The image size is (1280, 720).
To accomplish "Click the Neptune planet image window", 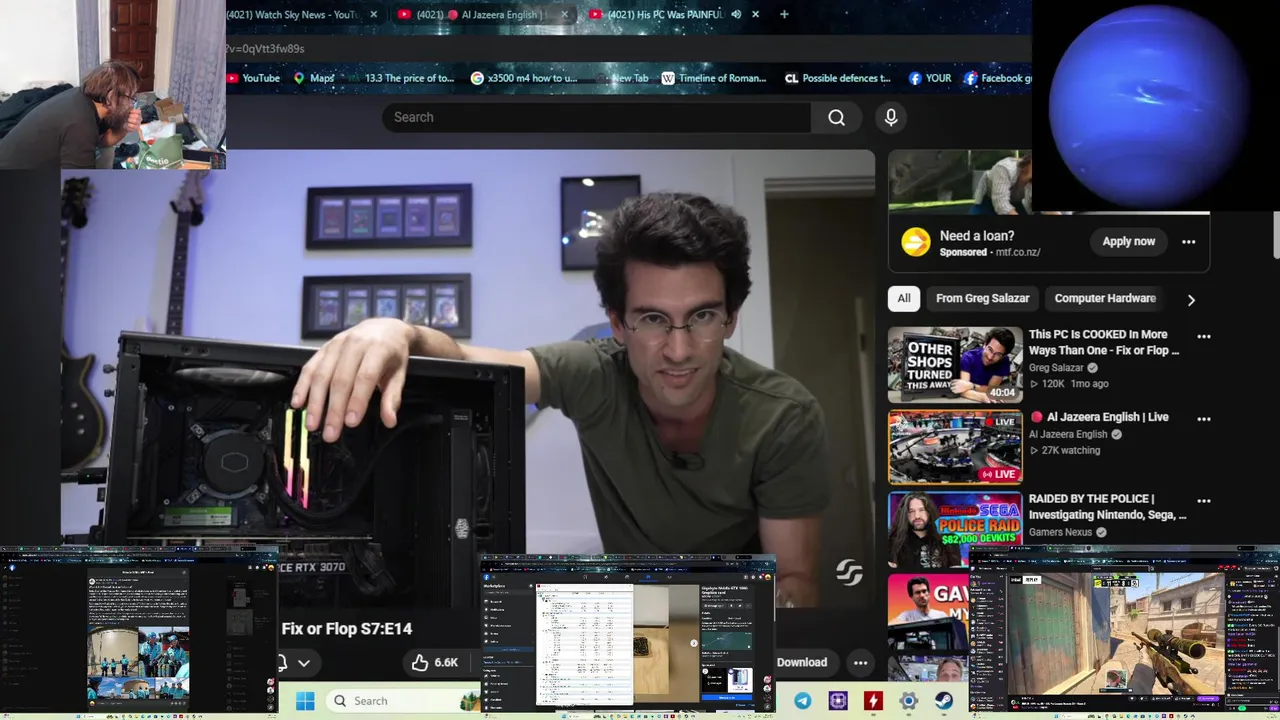I will 1155,106.
